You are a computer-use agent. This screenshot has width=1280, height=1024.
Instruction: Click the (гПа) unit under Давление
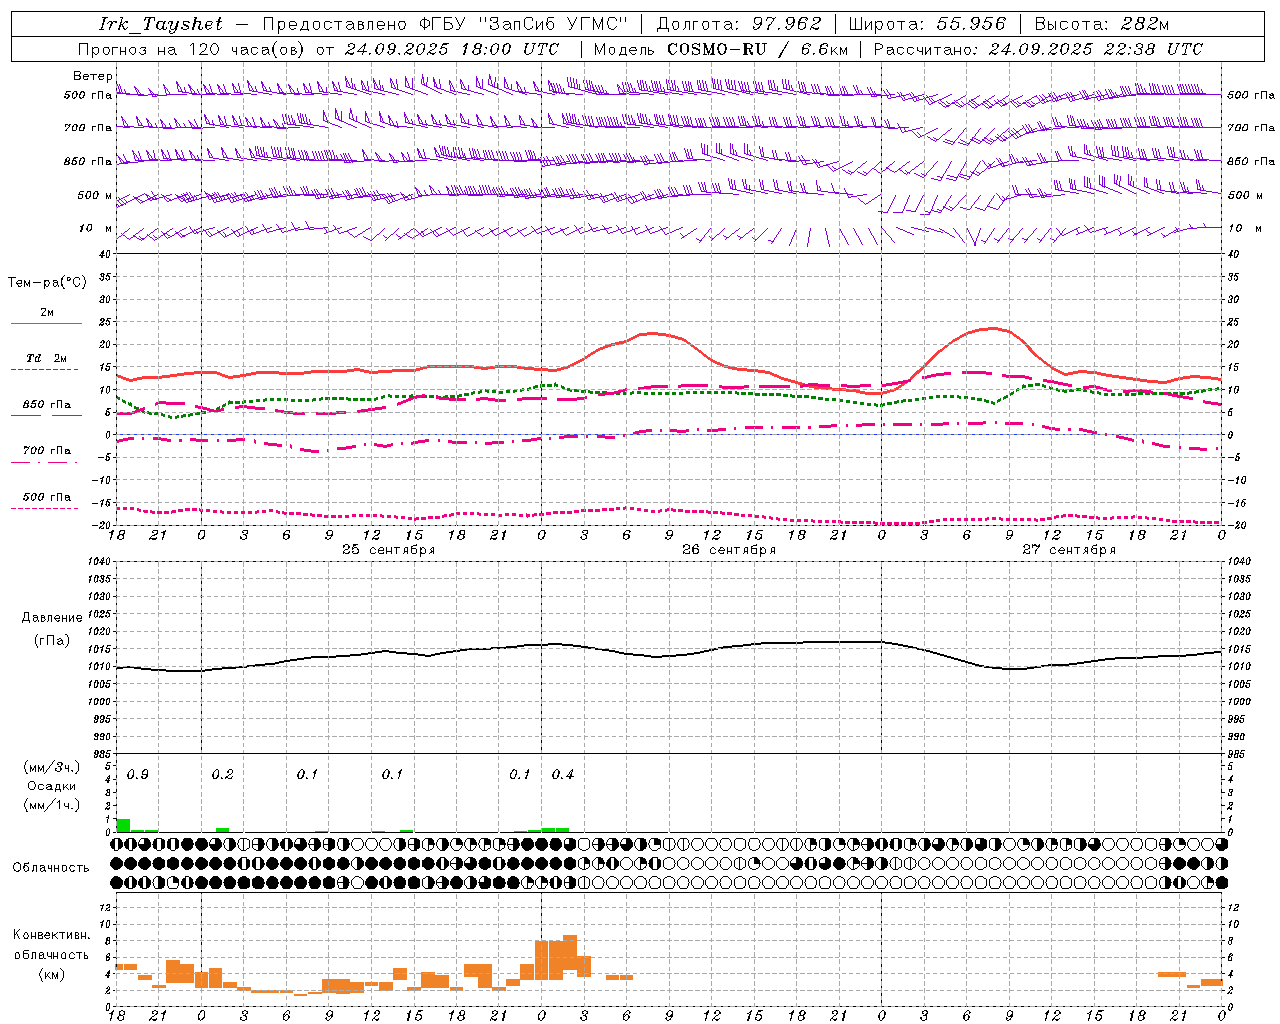[x=52, y=641]
